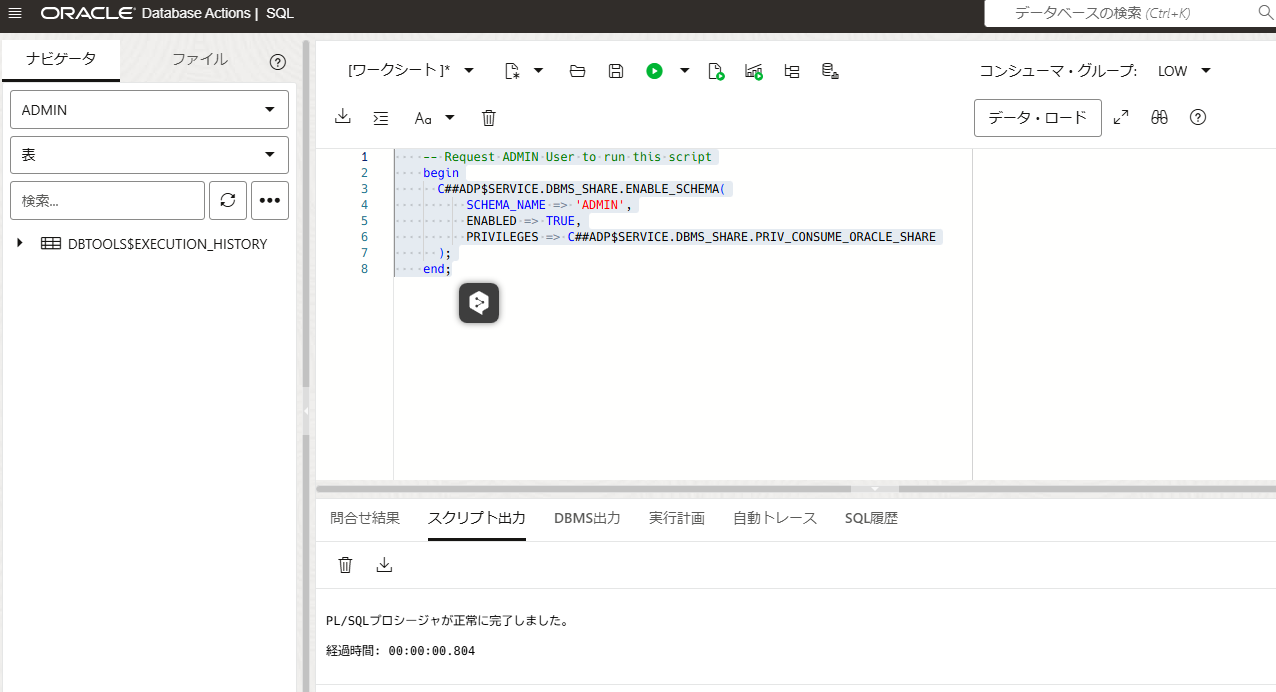The height and width of the screenshot is (692, 1276).
Task: Save the current worksheet
Action: [x=615, y=71]
